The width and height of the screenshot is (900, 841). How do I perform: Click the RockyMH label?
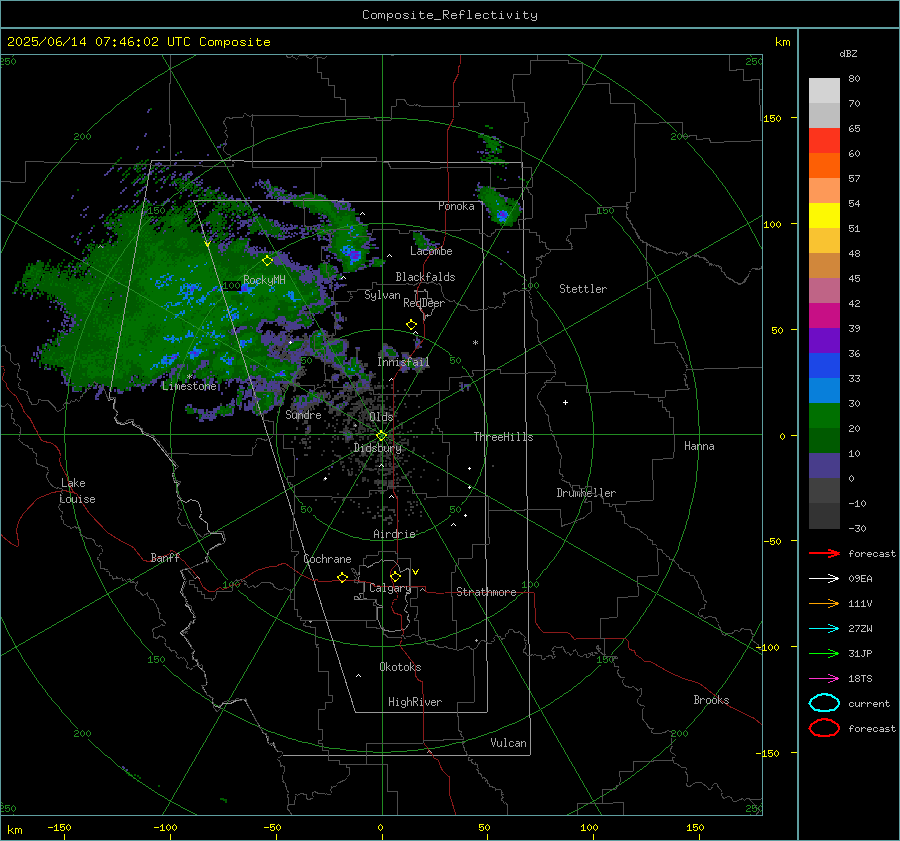[264, 280]
